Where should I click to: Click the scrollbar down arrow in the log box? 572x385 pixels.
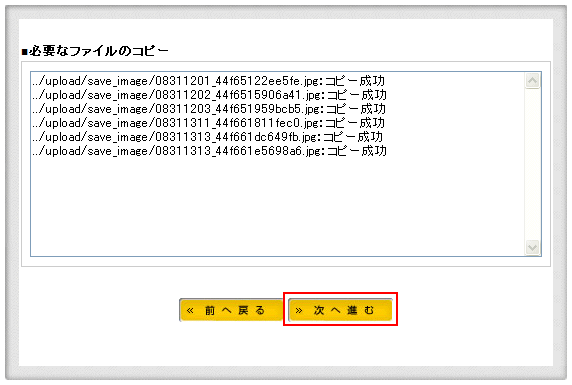[x=532, y=247]
